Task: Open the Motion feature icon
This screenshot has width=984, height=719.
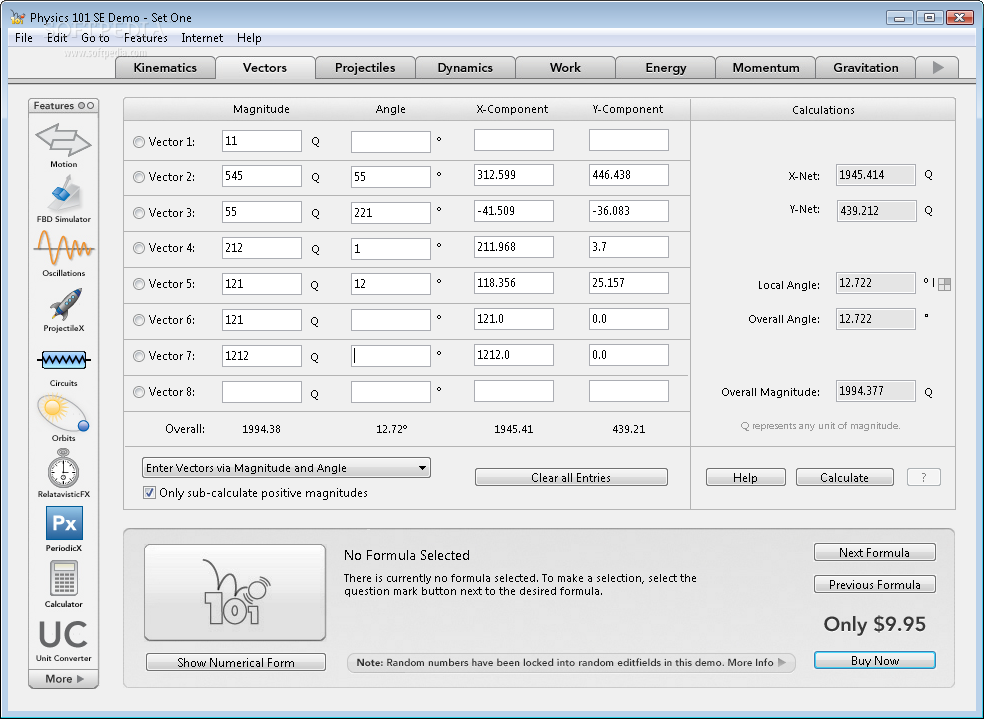Action: tap(63, 140)
